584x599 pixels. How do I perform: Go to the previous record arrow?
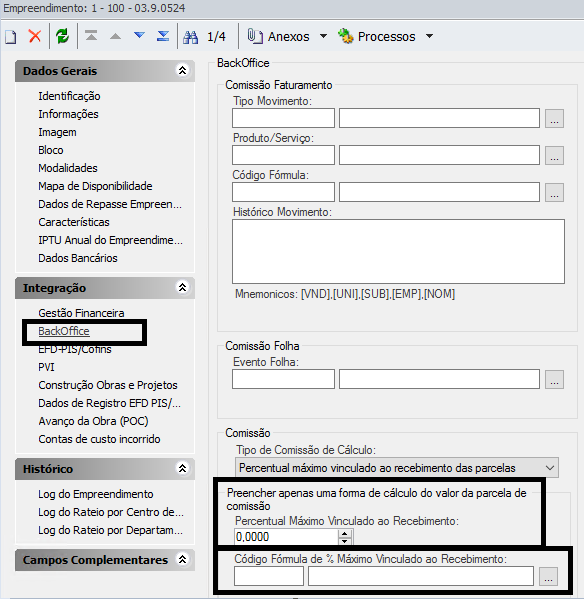coord(115,36)
